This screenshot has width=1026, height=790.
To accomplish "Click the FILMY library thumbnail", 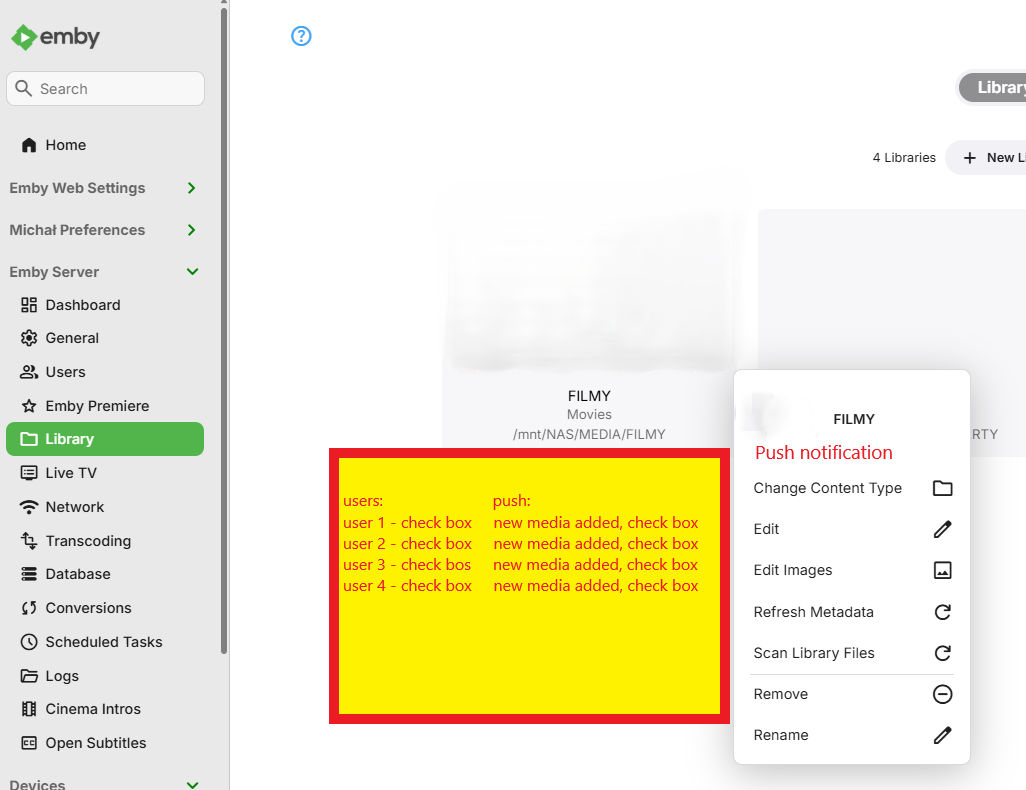I will [589, 291].
